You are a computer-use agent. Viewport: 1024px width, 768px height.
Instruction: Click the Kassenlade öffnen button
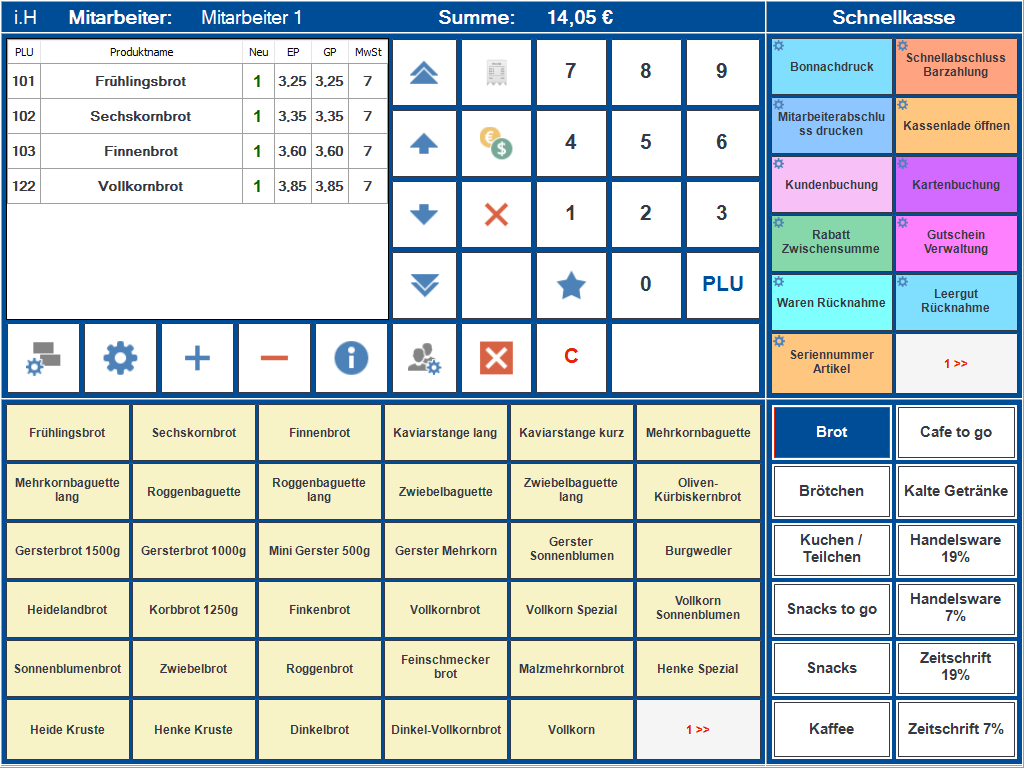[x=956, y=126]
